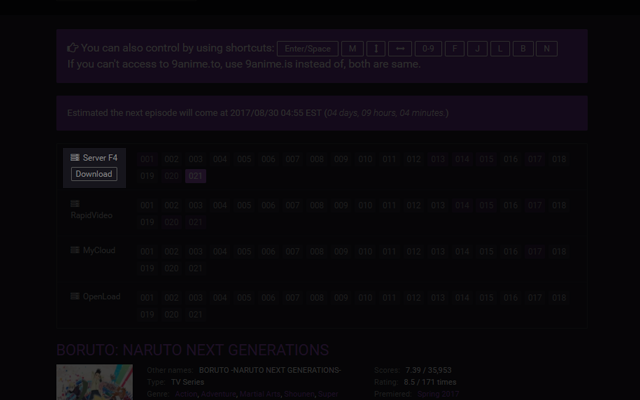This screenshot has width=640, height=400.
Task: Click the 8.5 / 171 times rating value
Action: click(x=430, y=382)
